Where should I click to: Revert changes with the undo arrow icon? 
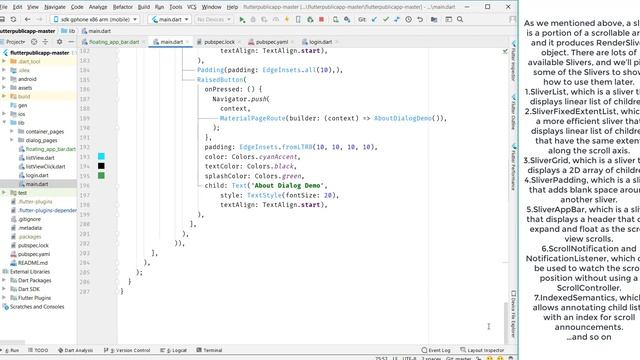[x=420, y=20]
